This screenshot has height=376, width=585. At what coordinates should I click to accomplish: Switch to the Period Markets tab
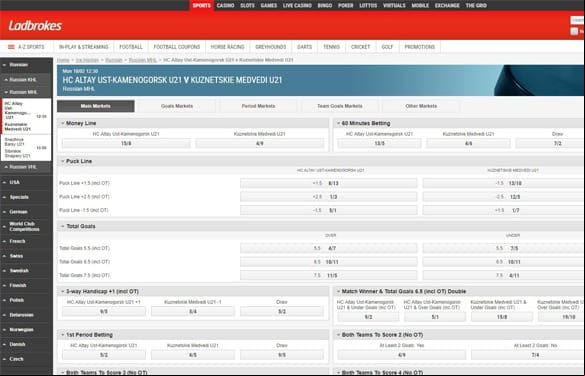(258, 106)
